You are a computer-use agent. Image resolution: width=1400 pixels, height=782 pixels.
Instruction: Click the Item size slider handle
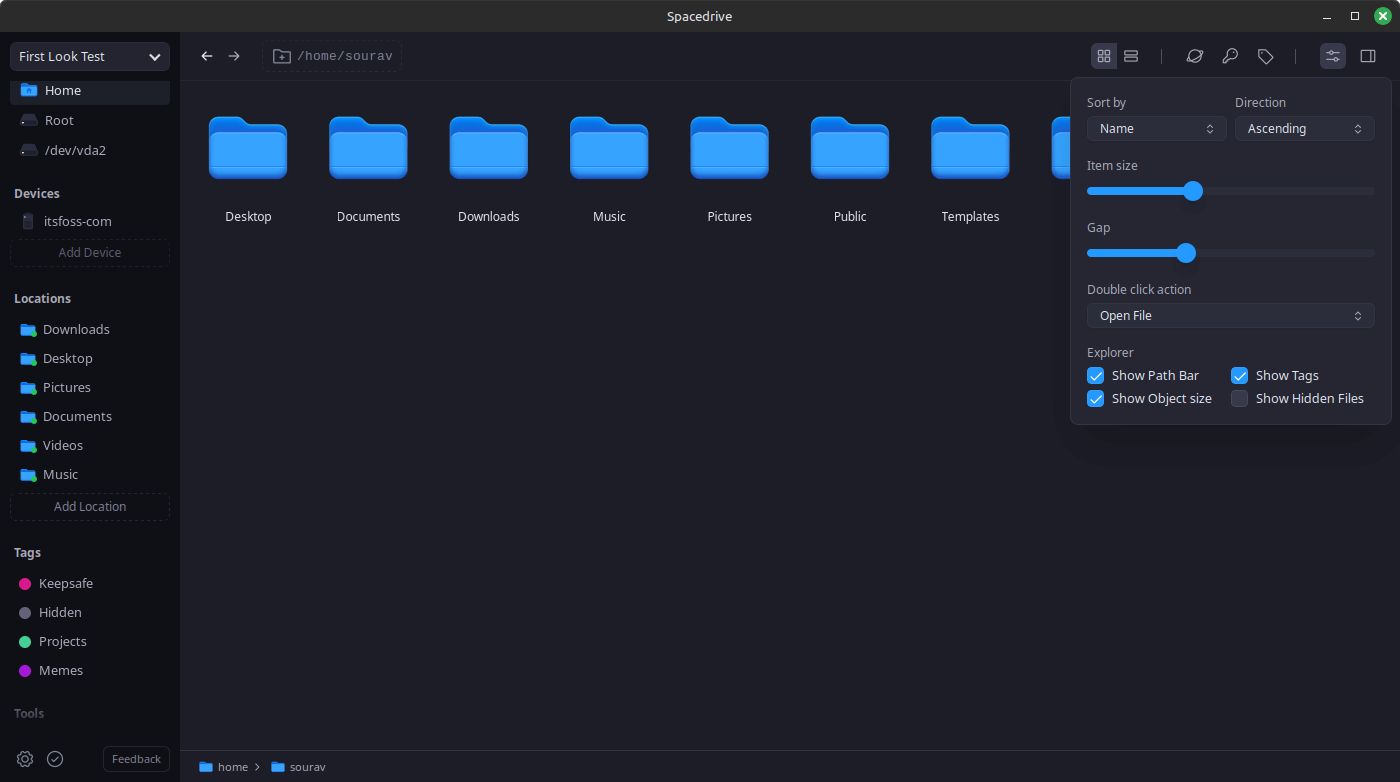click(1193, 191)
